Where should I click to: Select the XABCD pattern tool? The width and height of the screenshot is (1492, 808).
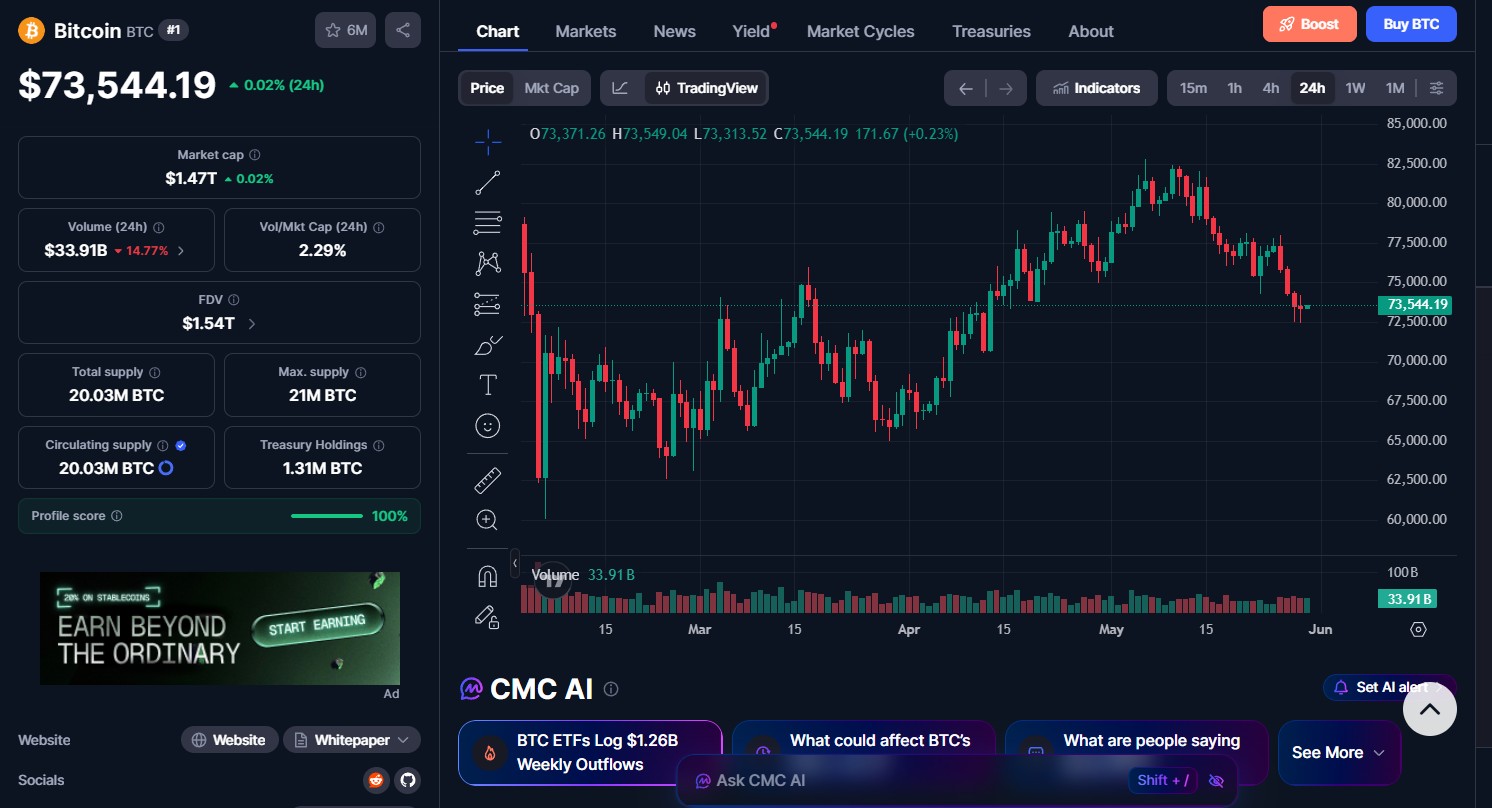click(x=488, y=263)
